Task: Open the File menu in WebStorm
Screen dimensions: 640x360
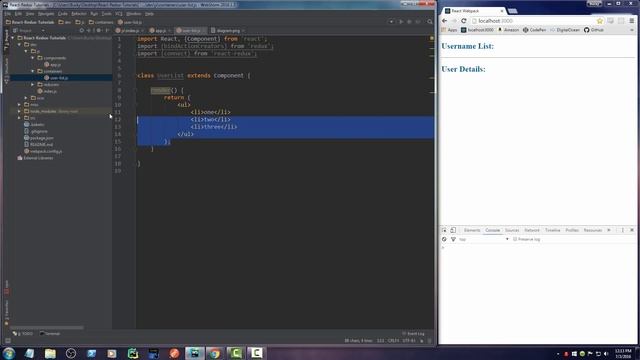Action: [7, 14]
